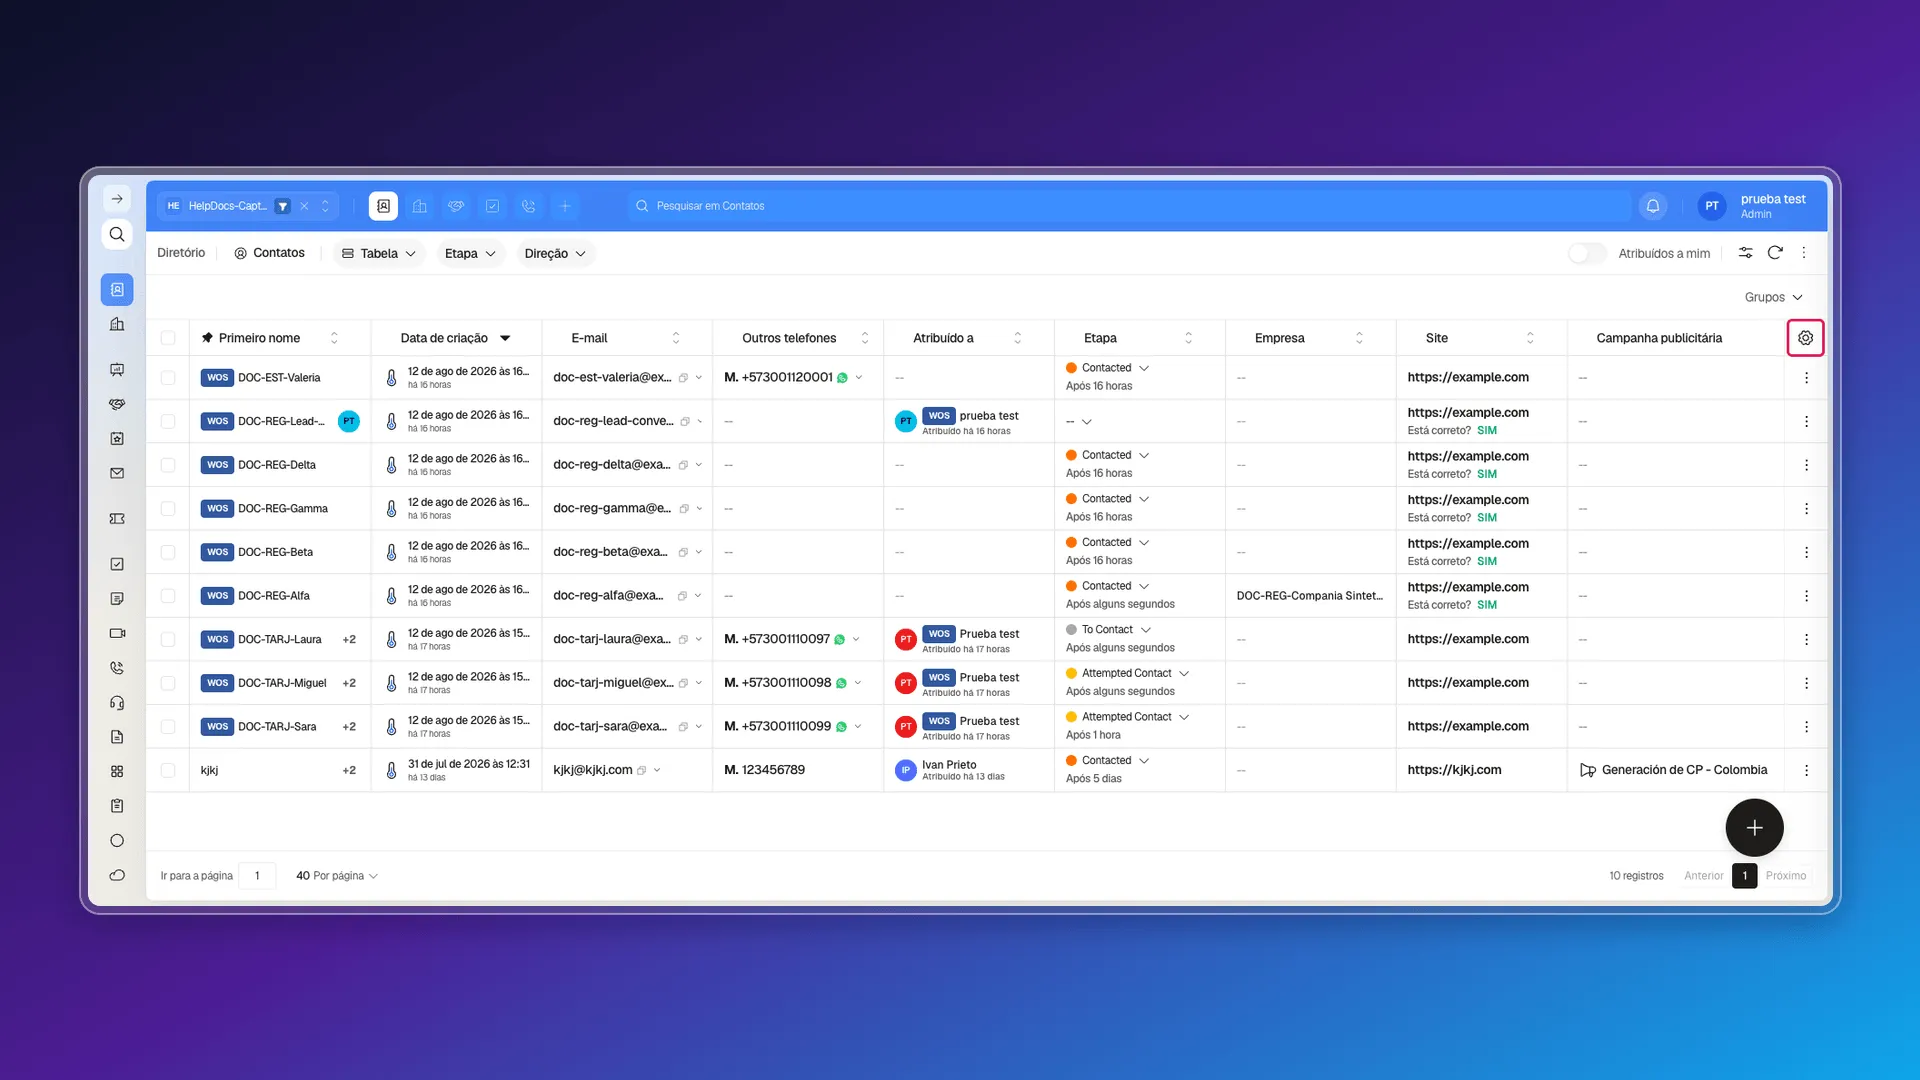Click the table column settings gear icon
Viewport: 1920px width, 1080px height.
click(1805, 338)
